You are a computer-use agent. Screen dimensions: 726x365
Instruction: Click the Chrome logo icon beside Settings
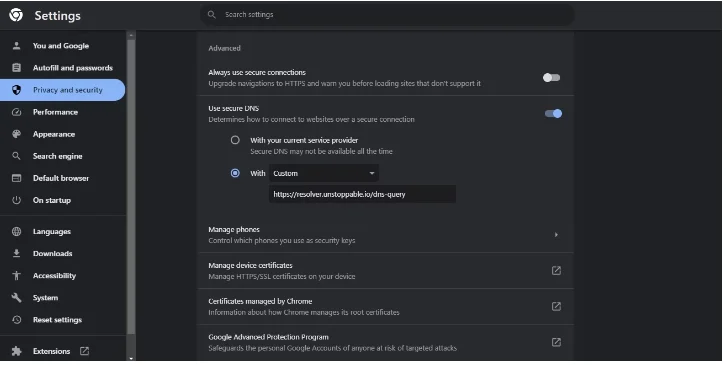[x=16, y=15]
